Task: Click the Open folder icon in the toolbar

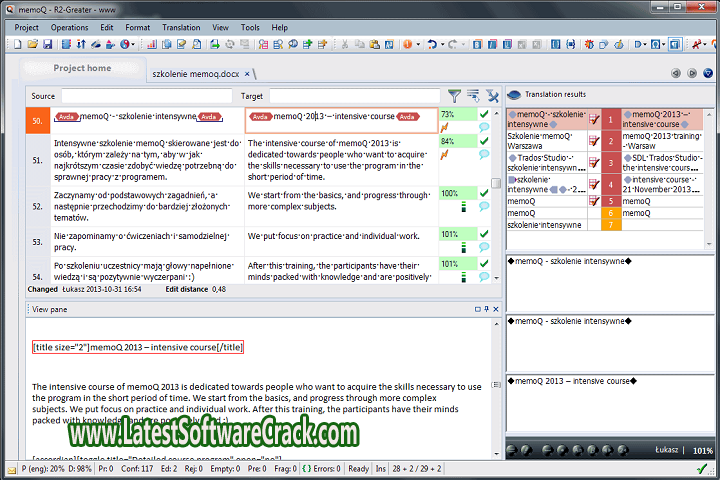Action: 33,44
